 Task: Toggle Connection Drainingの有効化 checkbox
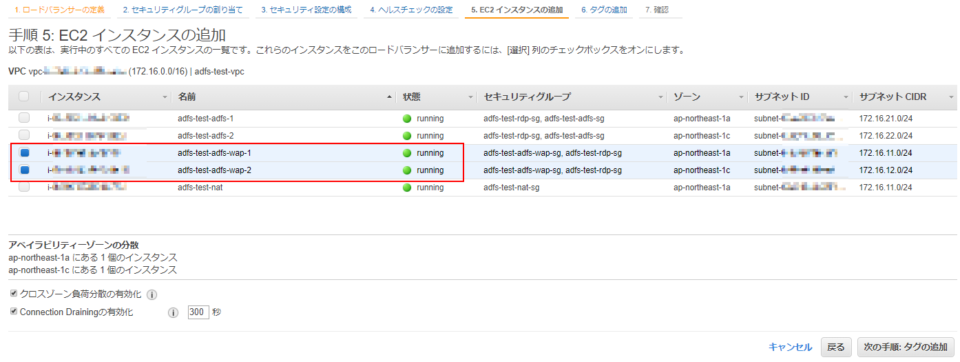(x=13, y=312)
